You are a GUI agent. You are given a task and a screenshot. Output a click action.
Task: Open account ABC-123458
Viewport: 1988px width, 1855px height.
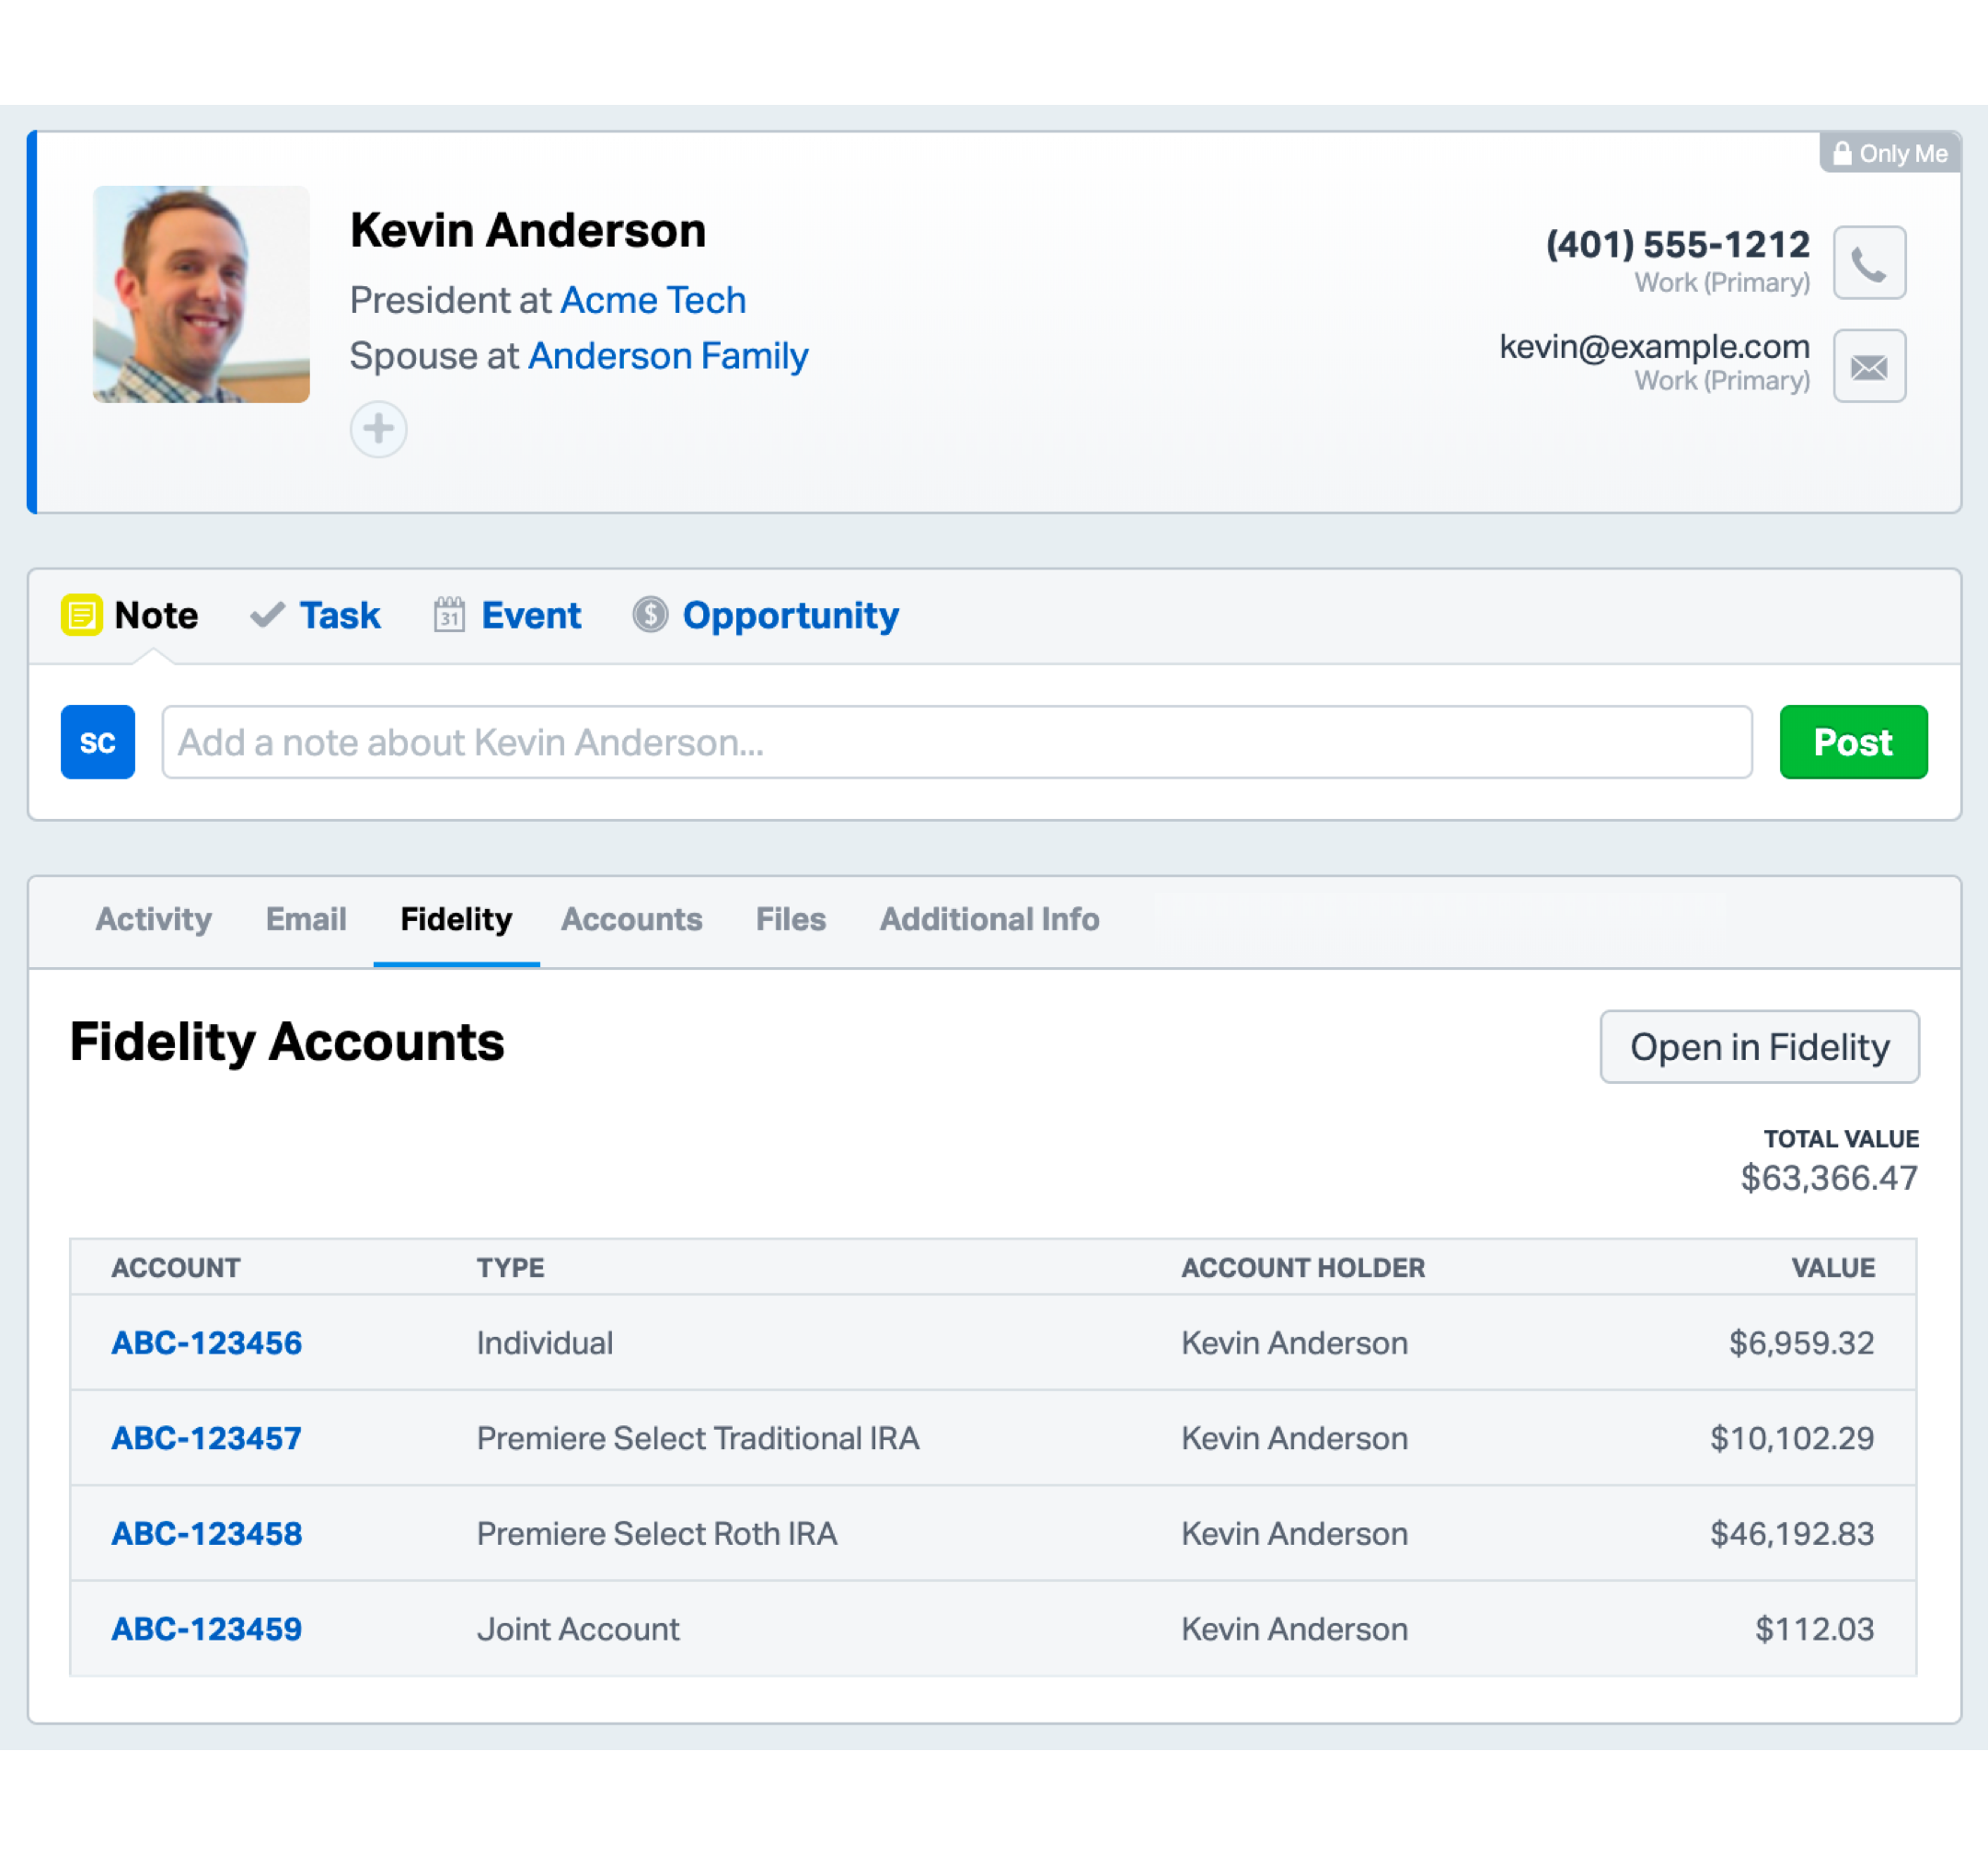point(207,1533)
